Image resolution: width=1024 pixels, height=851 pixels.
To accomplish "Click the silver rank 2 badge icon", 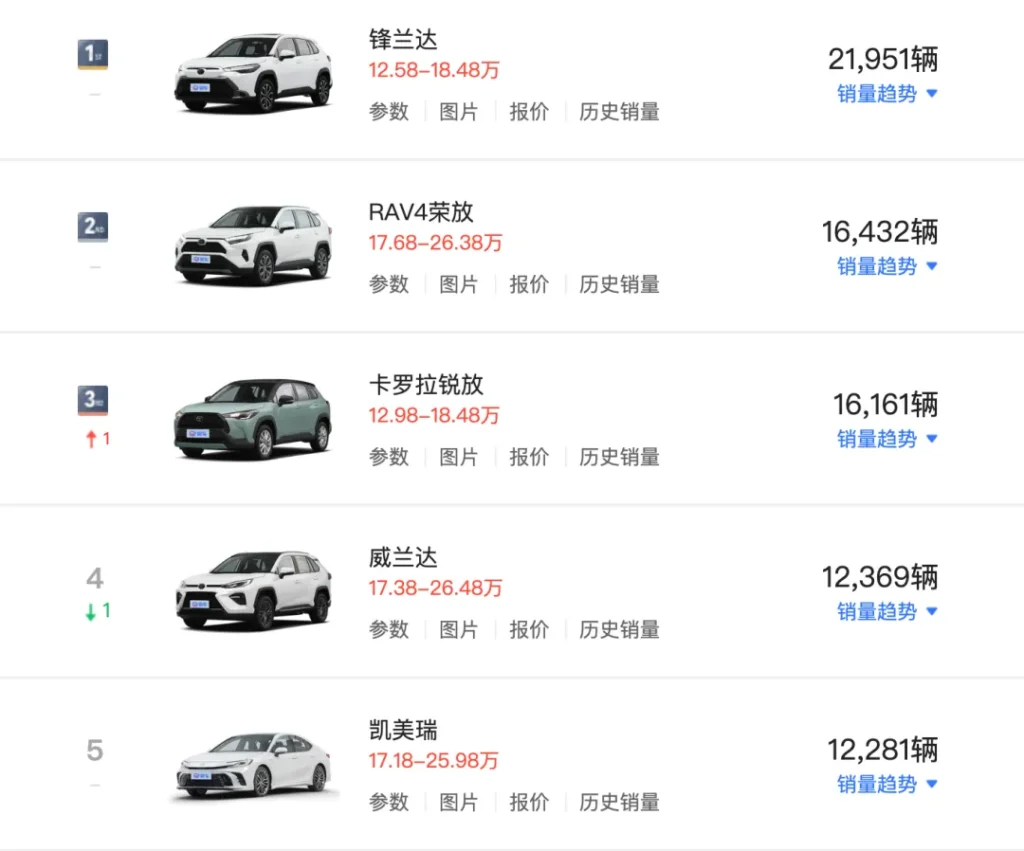I will 93,227.
